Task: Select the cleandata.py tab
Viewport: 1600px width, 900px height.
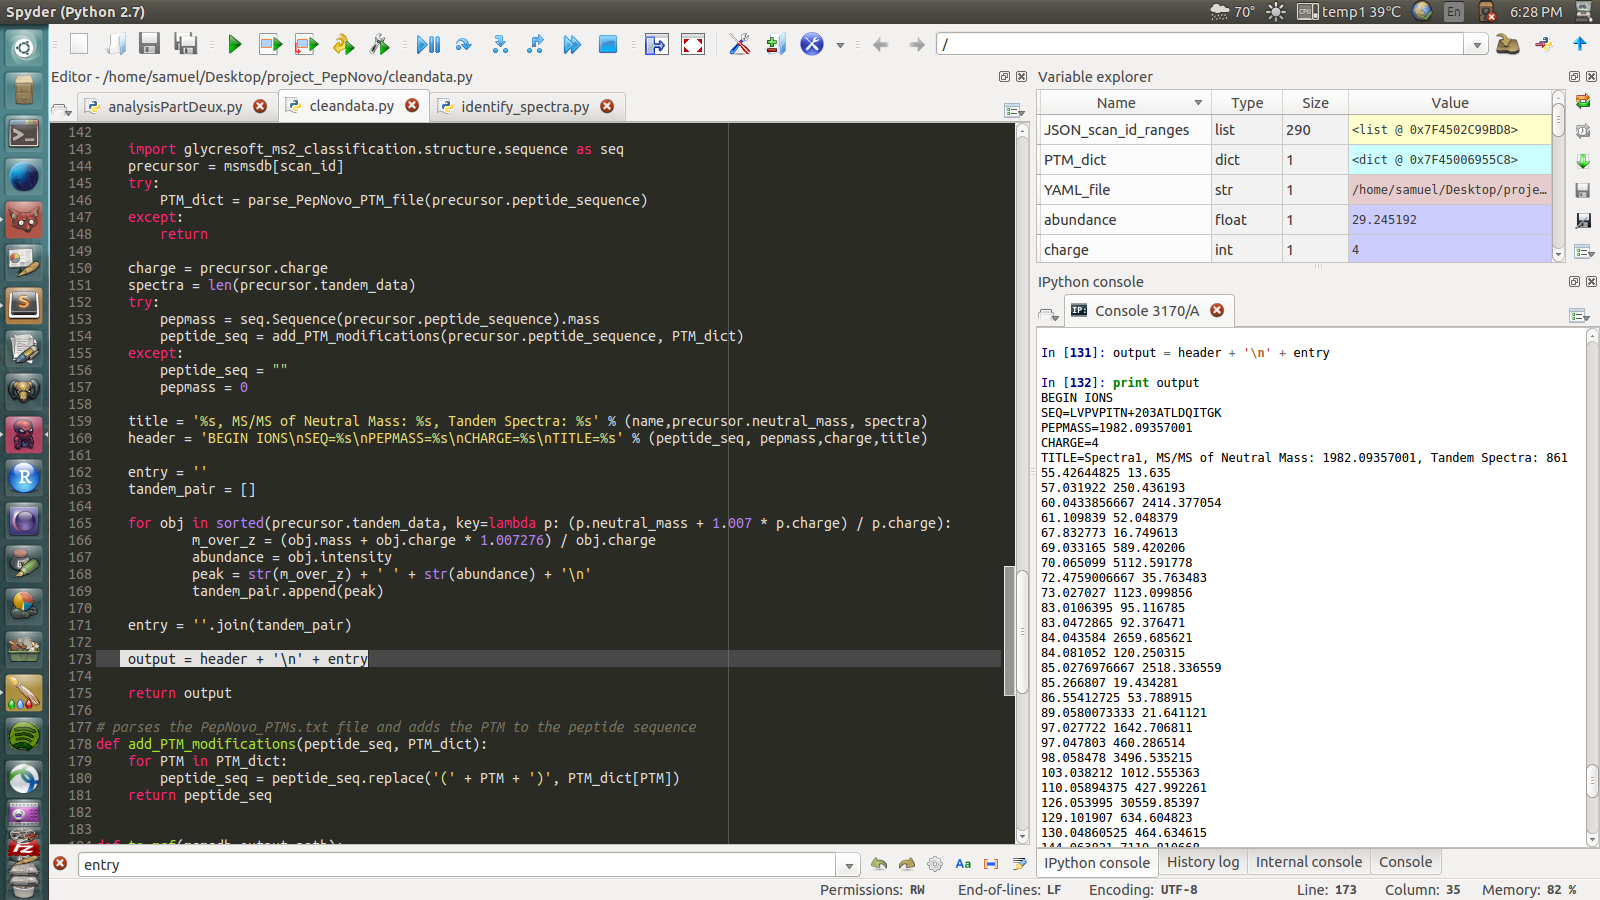Action: pyautogui.click(x=352, y=105)
